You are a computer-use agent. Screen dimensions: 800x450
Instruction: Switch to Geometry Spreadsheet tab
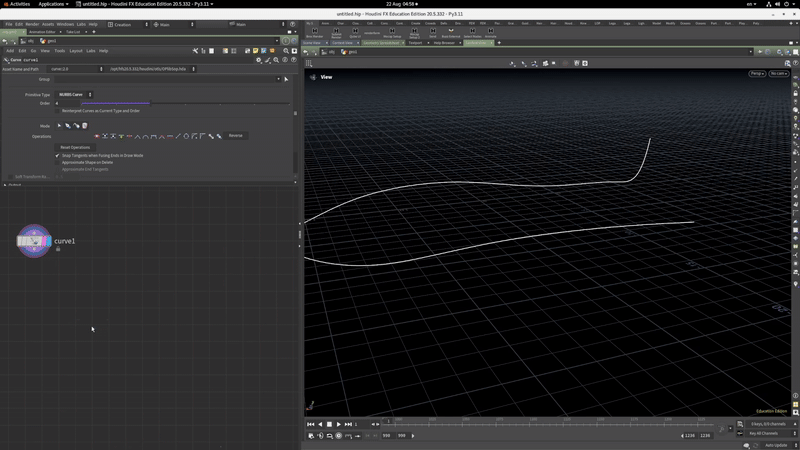tap(381, 43)
